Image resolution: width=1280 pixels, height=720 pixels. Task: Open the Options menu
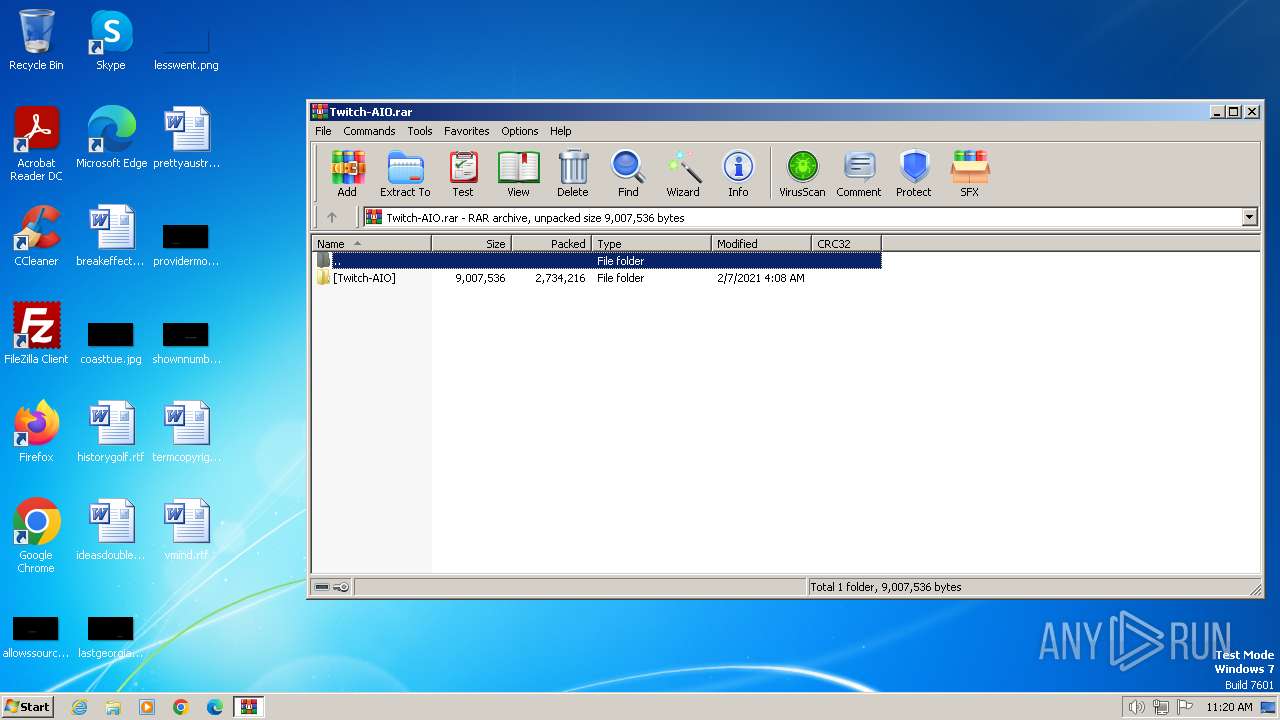click(520, 131)
